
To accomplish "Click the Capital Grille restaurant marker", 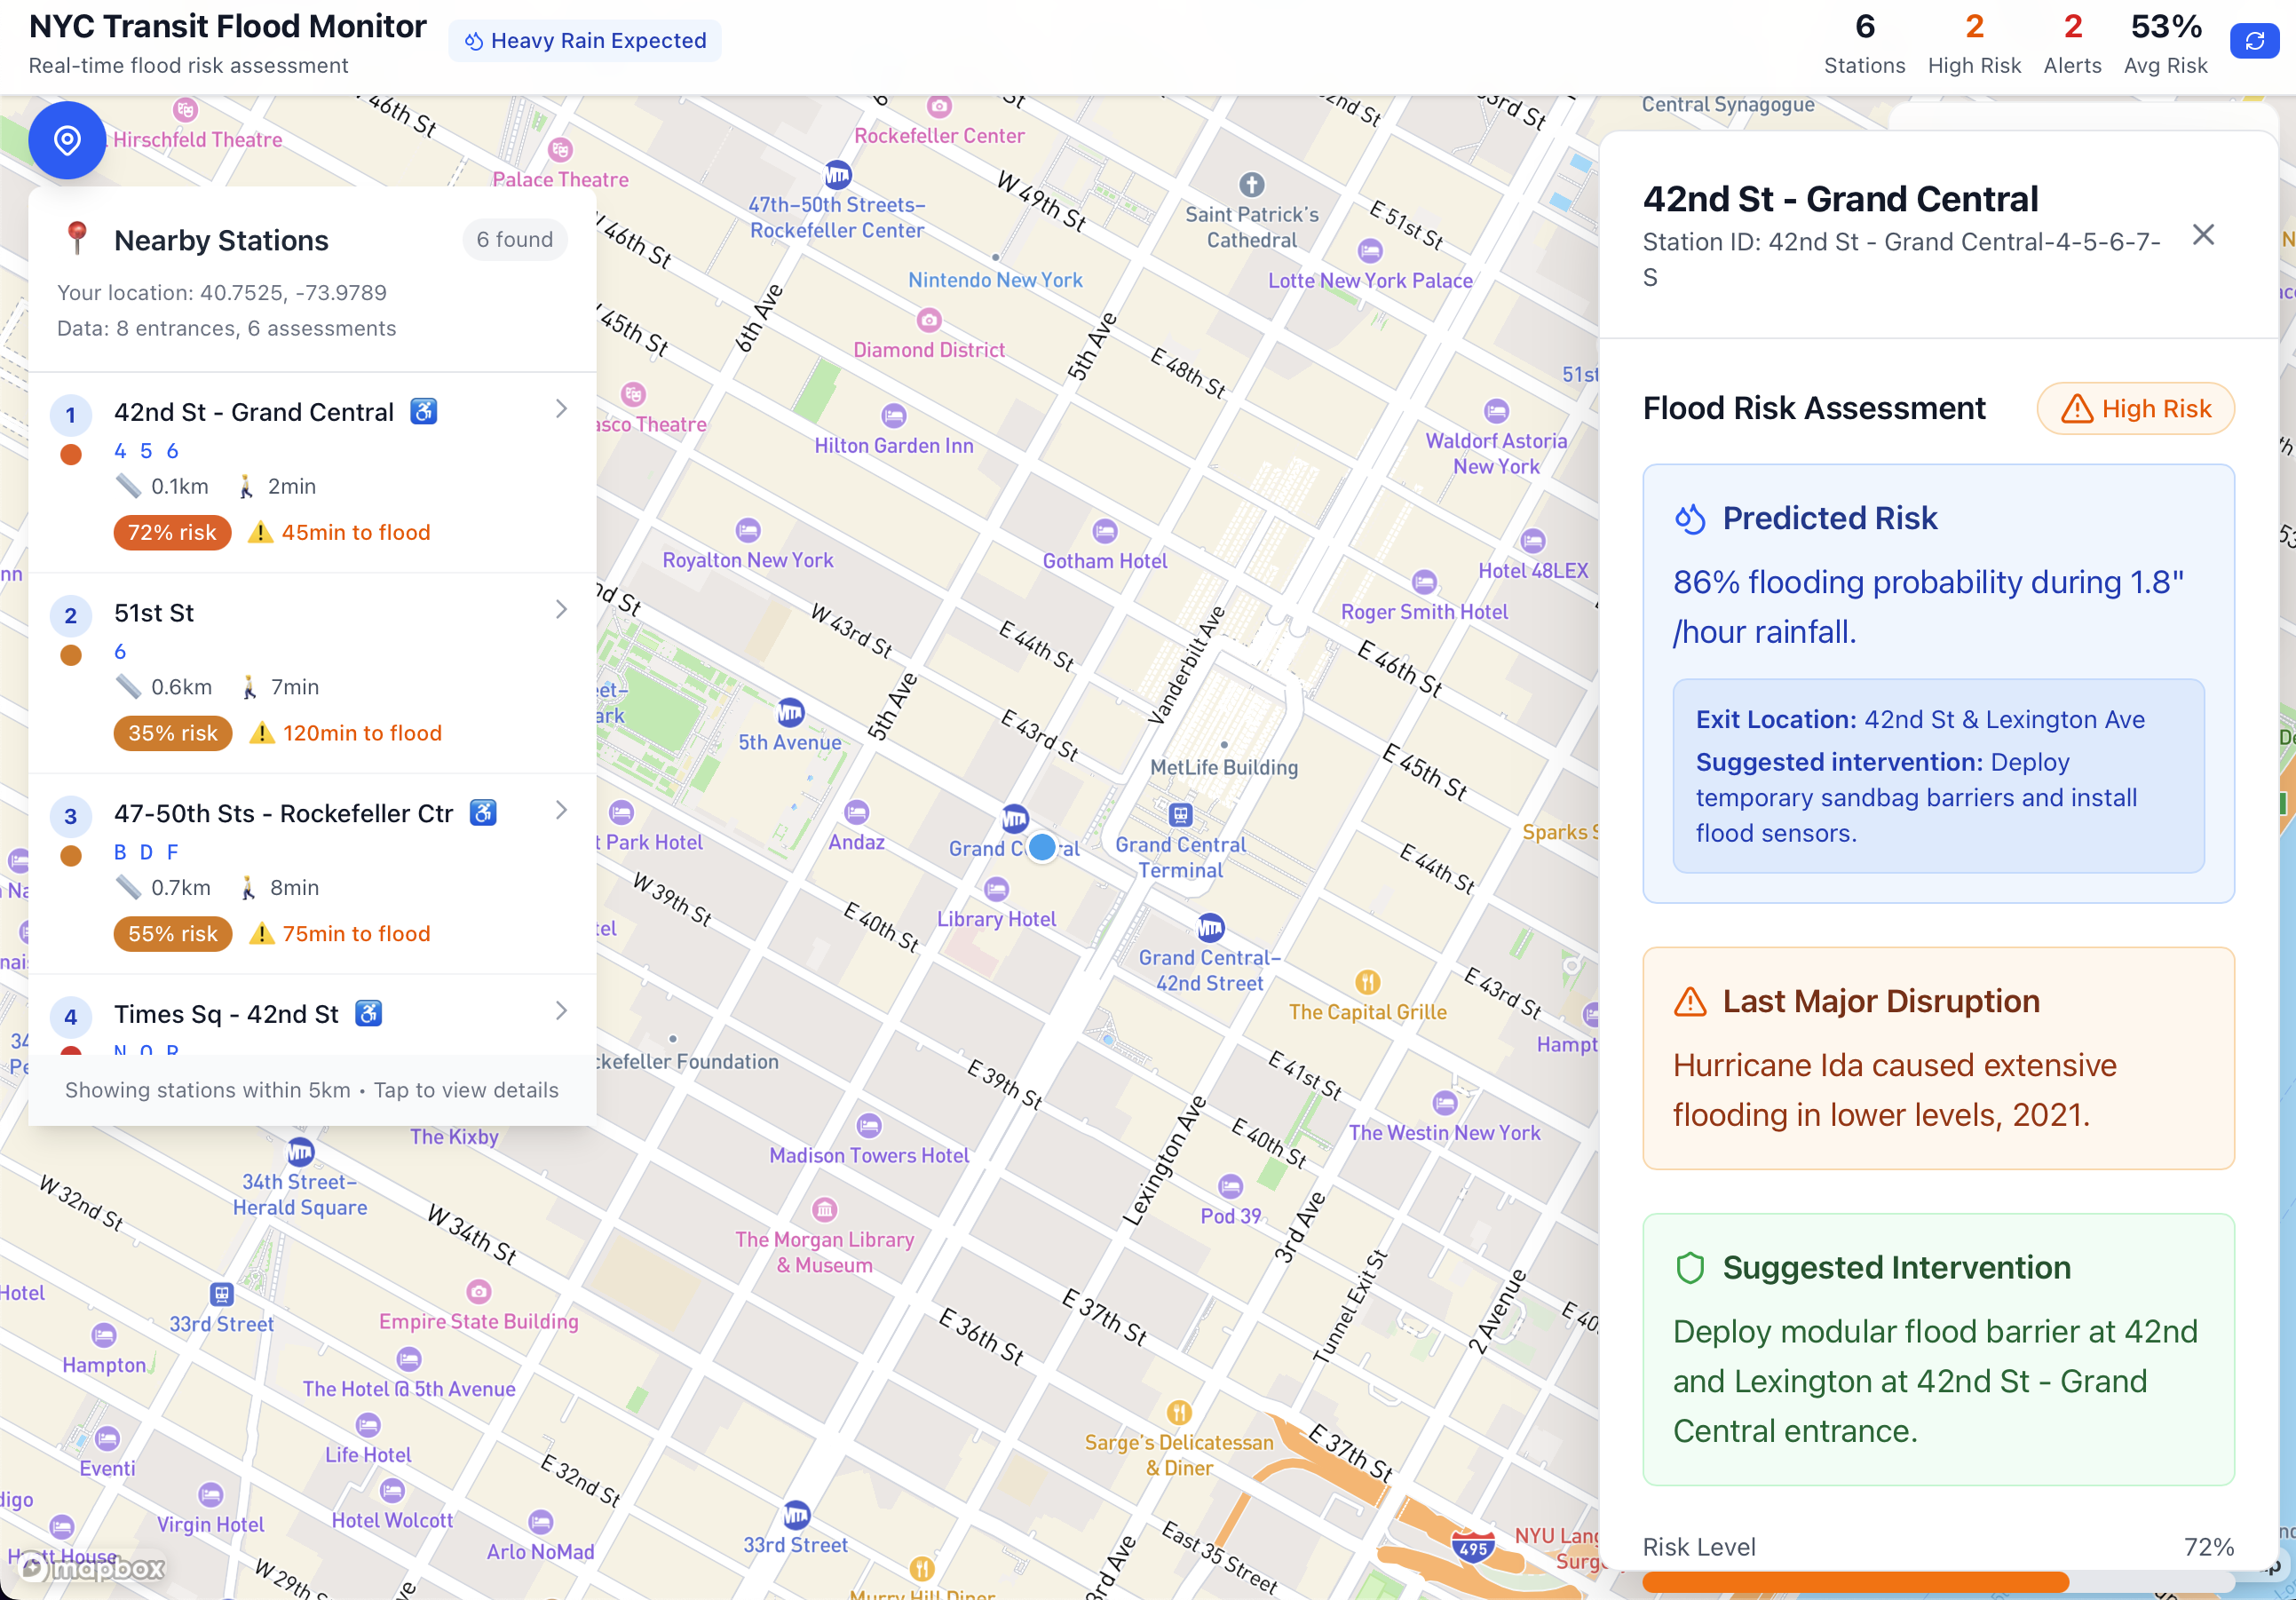I will 1367,982.
